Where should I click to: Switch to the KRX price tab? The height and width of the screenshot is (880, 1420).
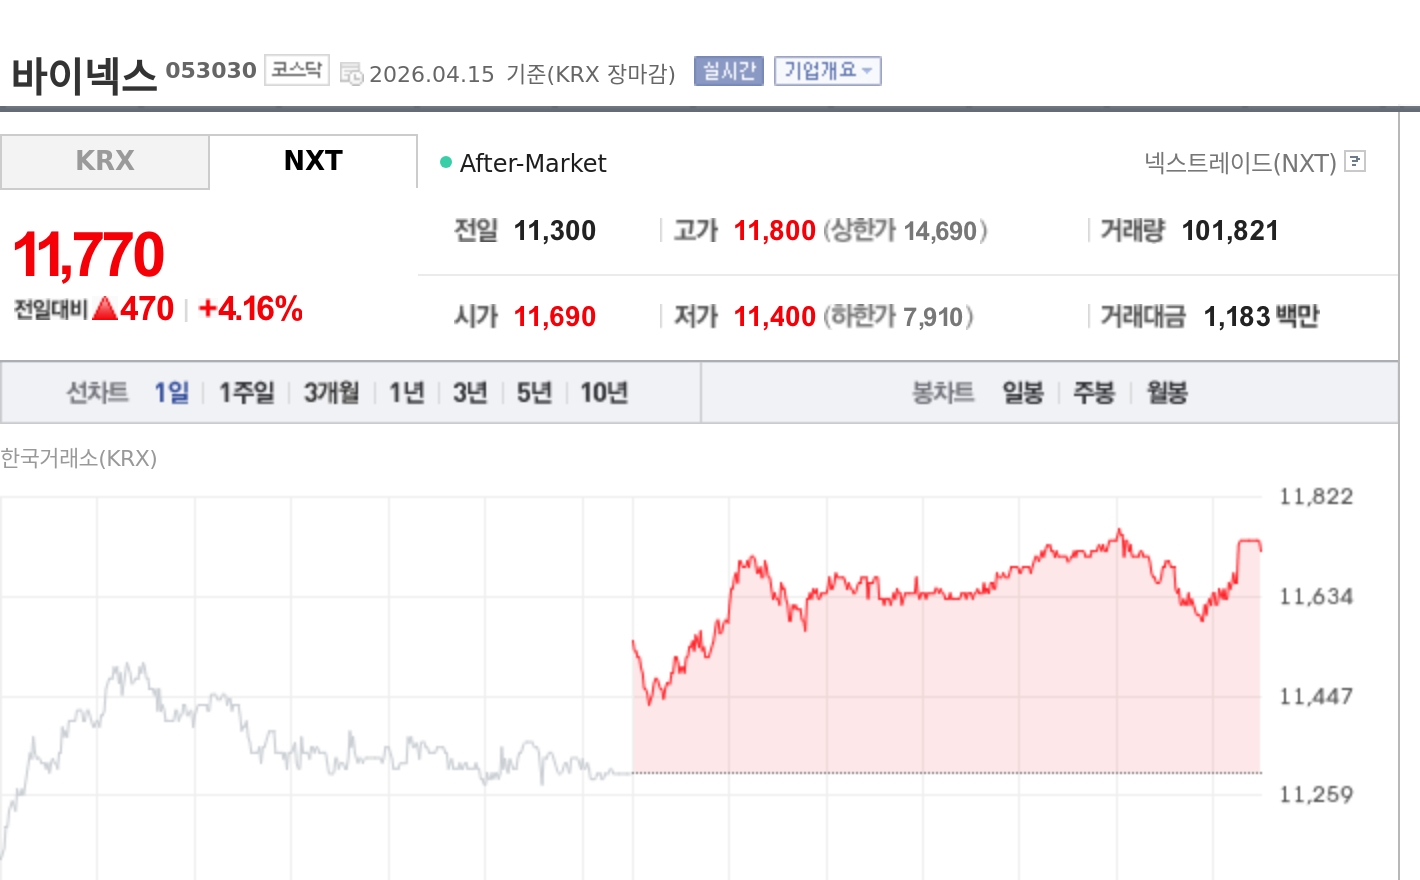[104, 161]
